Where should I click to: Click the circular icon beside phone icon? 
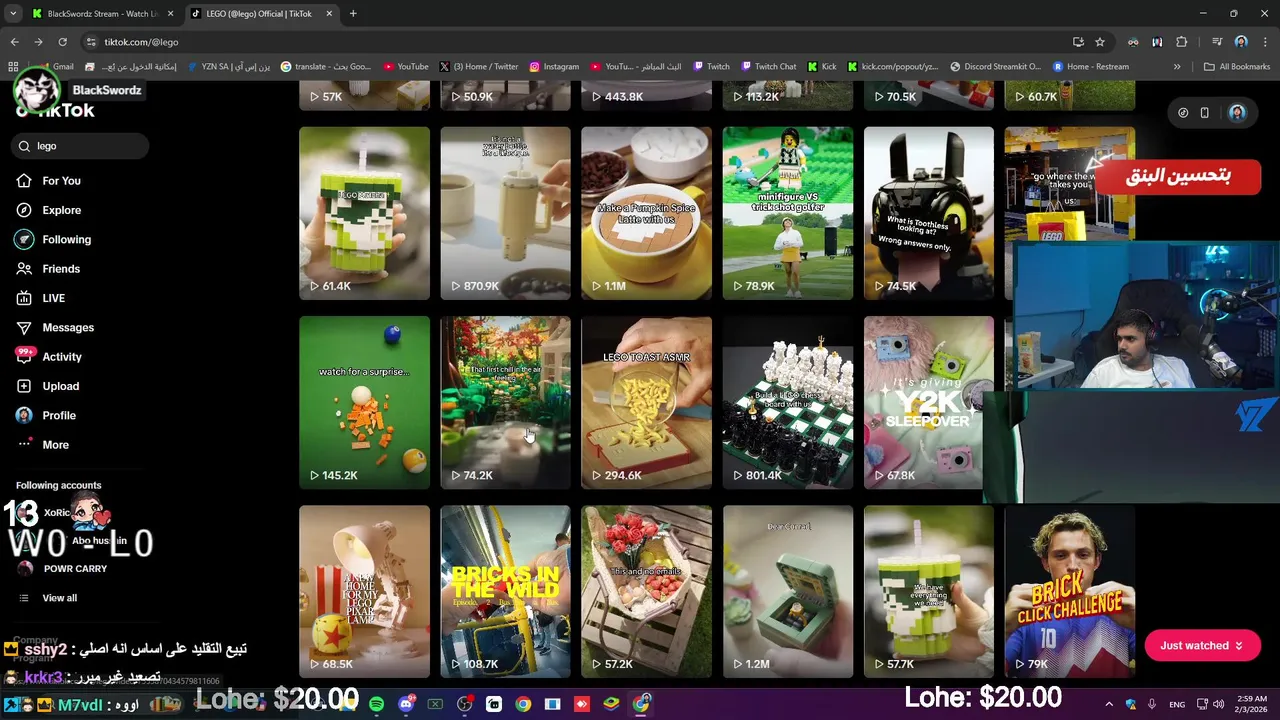coord(1183,113)
